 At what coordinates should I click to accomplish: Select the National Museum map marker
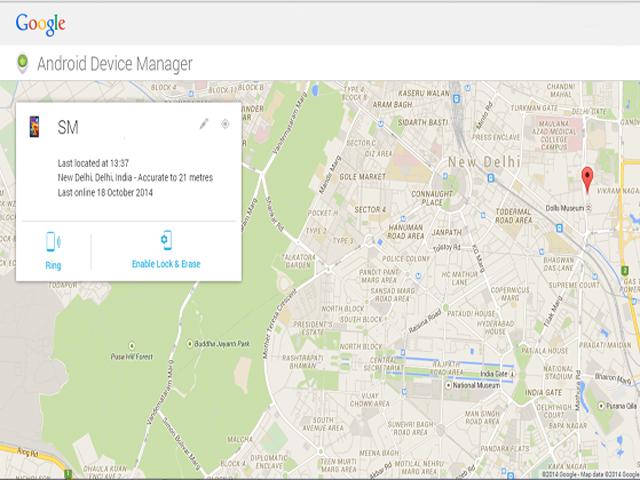[x=446, y=385]
